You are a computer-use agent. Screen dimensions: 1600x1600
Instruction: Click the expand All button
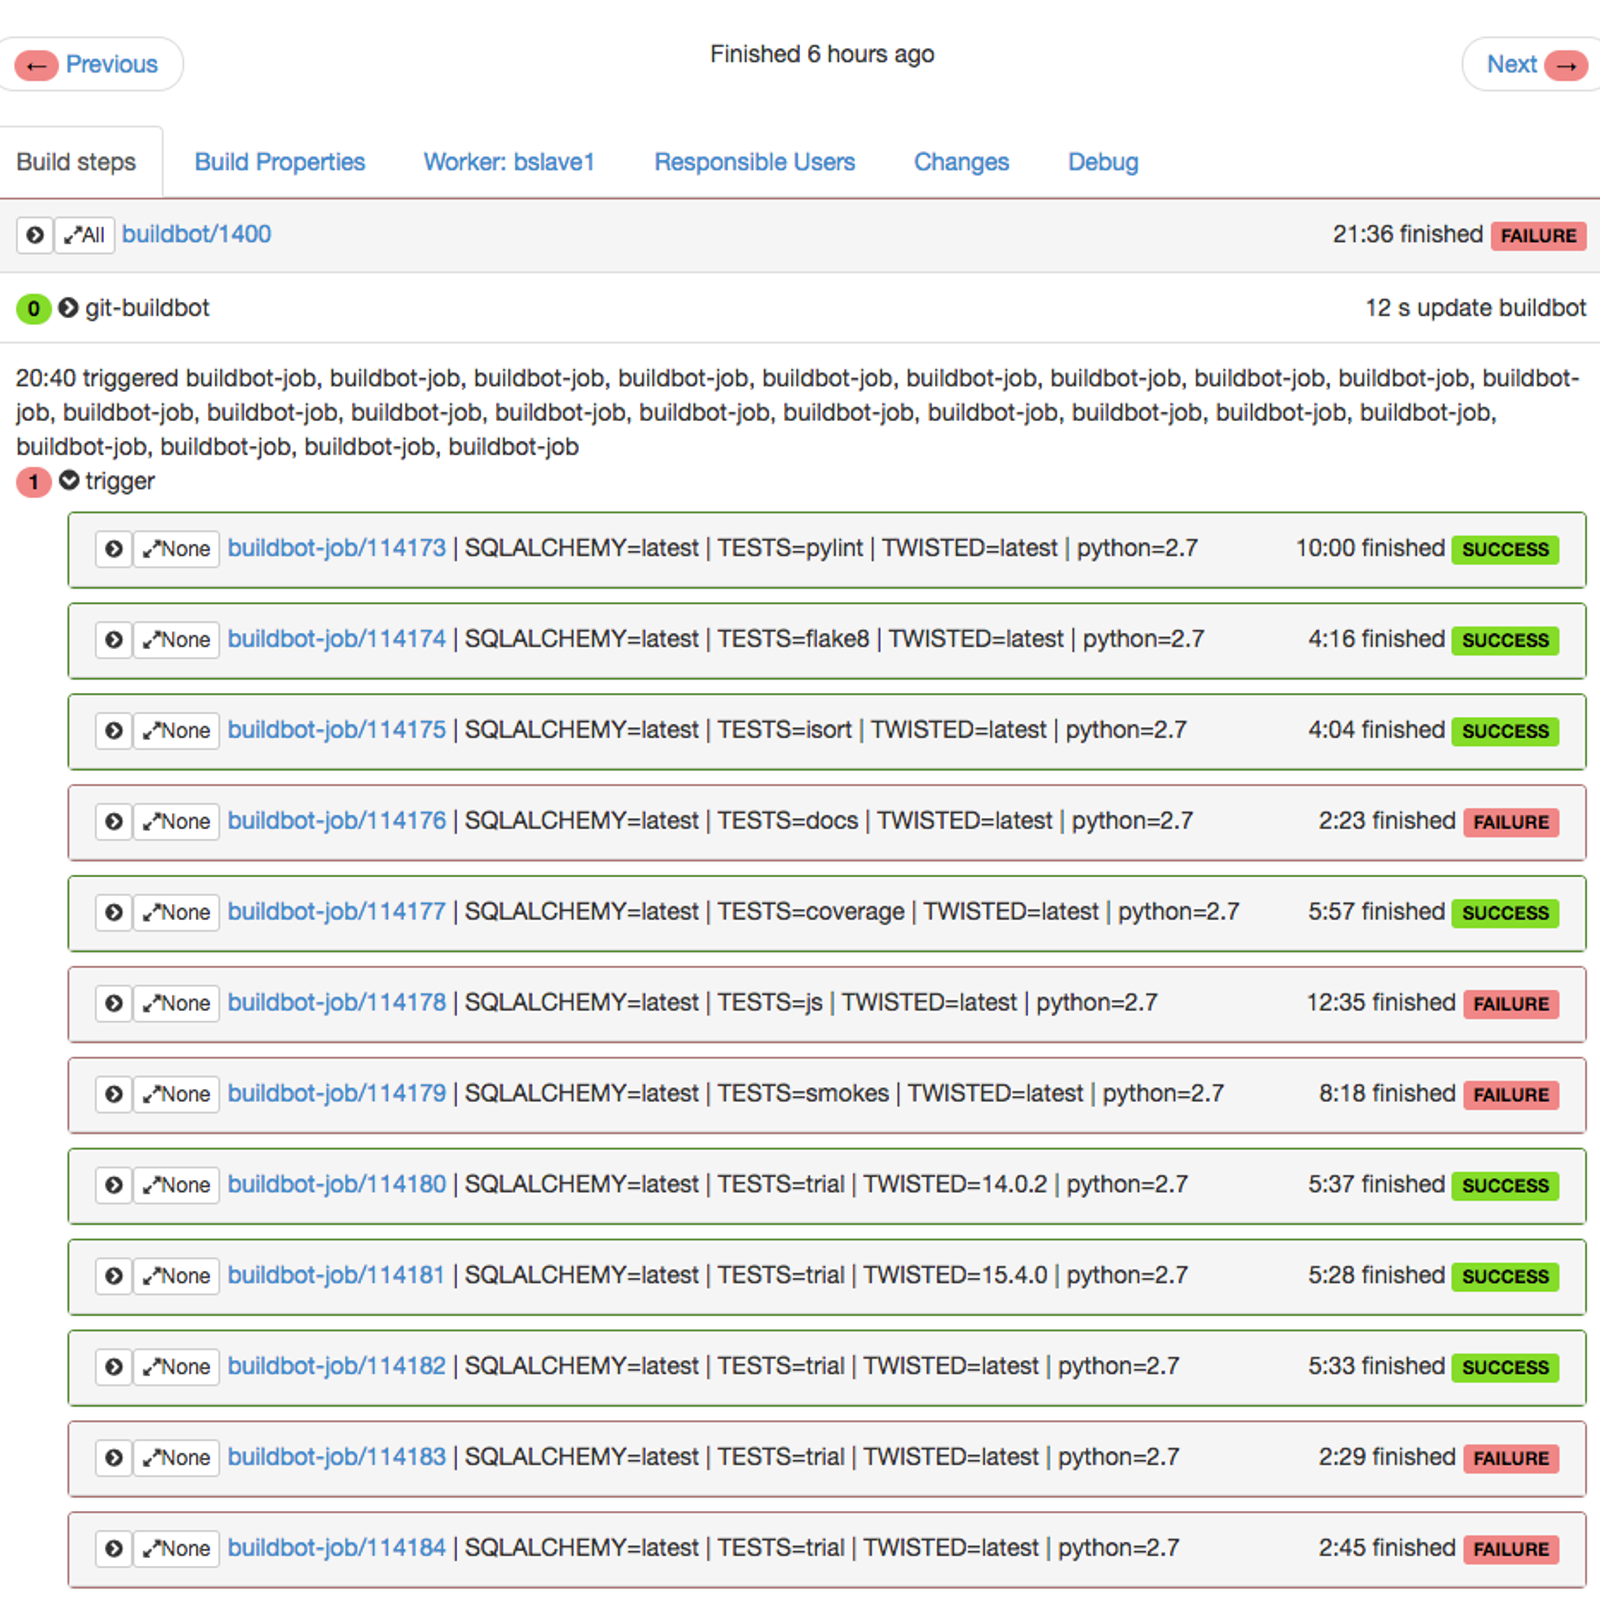click(85, 235)
